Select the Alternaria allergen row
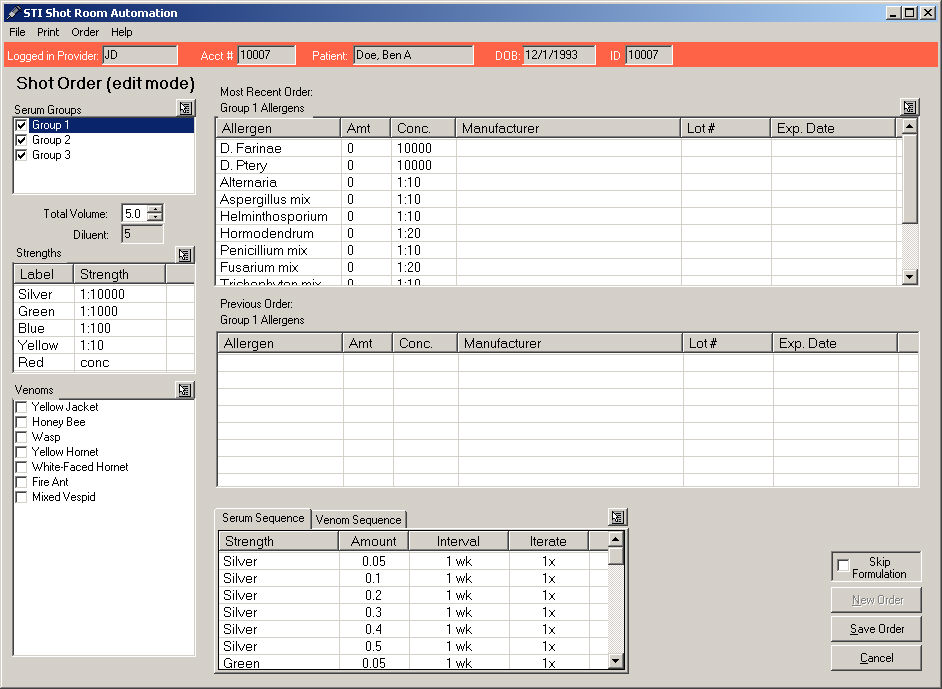942x689 pixels. (x=559, y=183)
